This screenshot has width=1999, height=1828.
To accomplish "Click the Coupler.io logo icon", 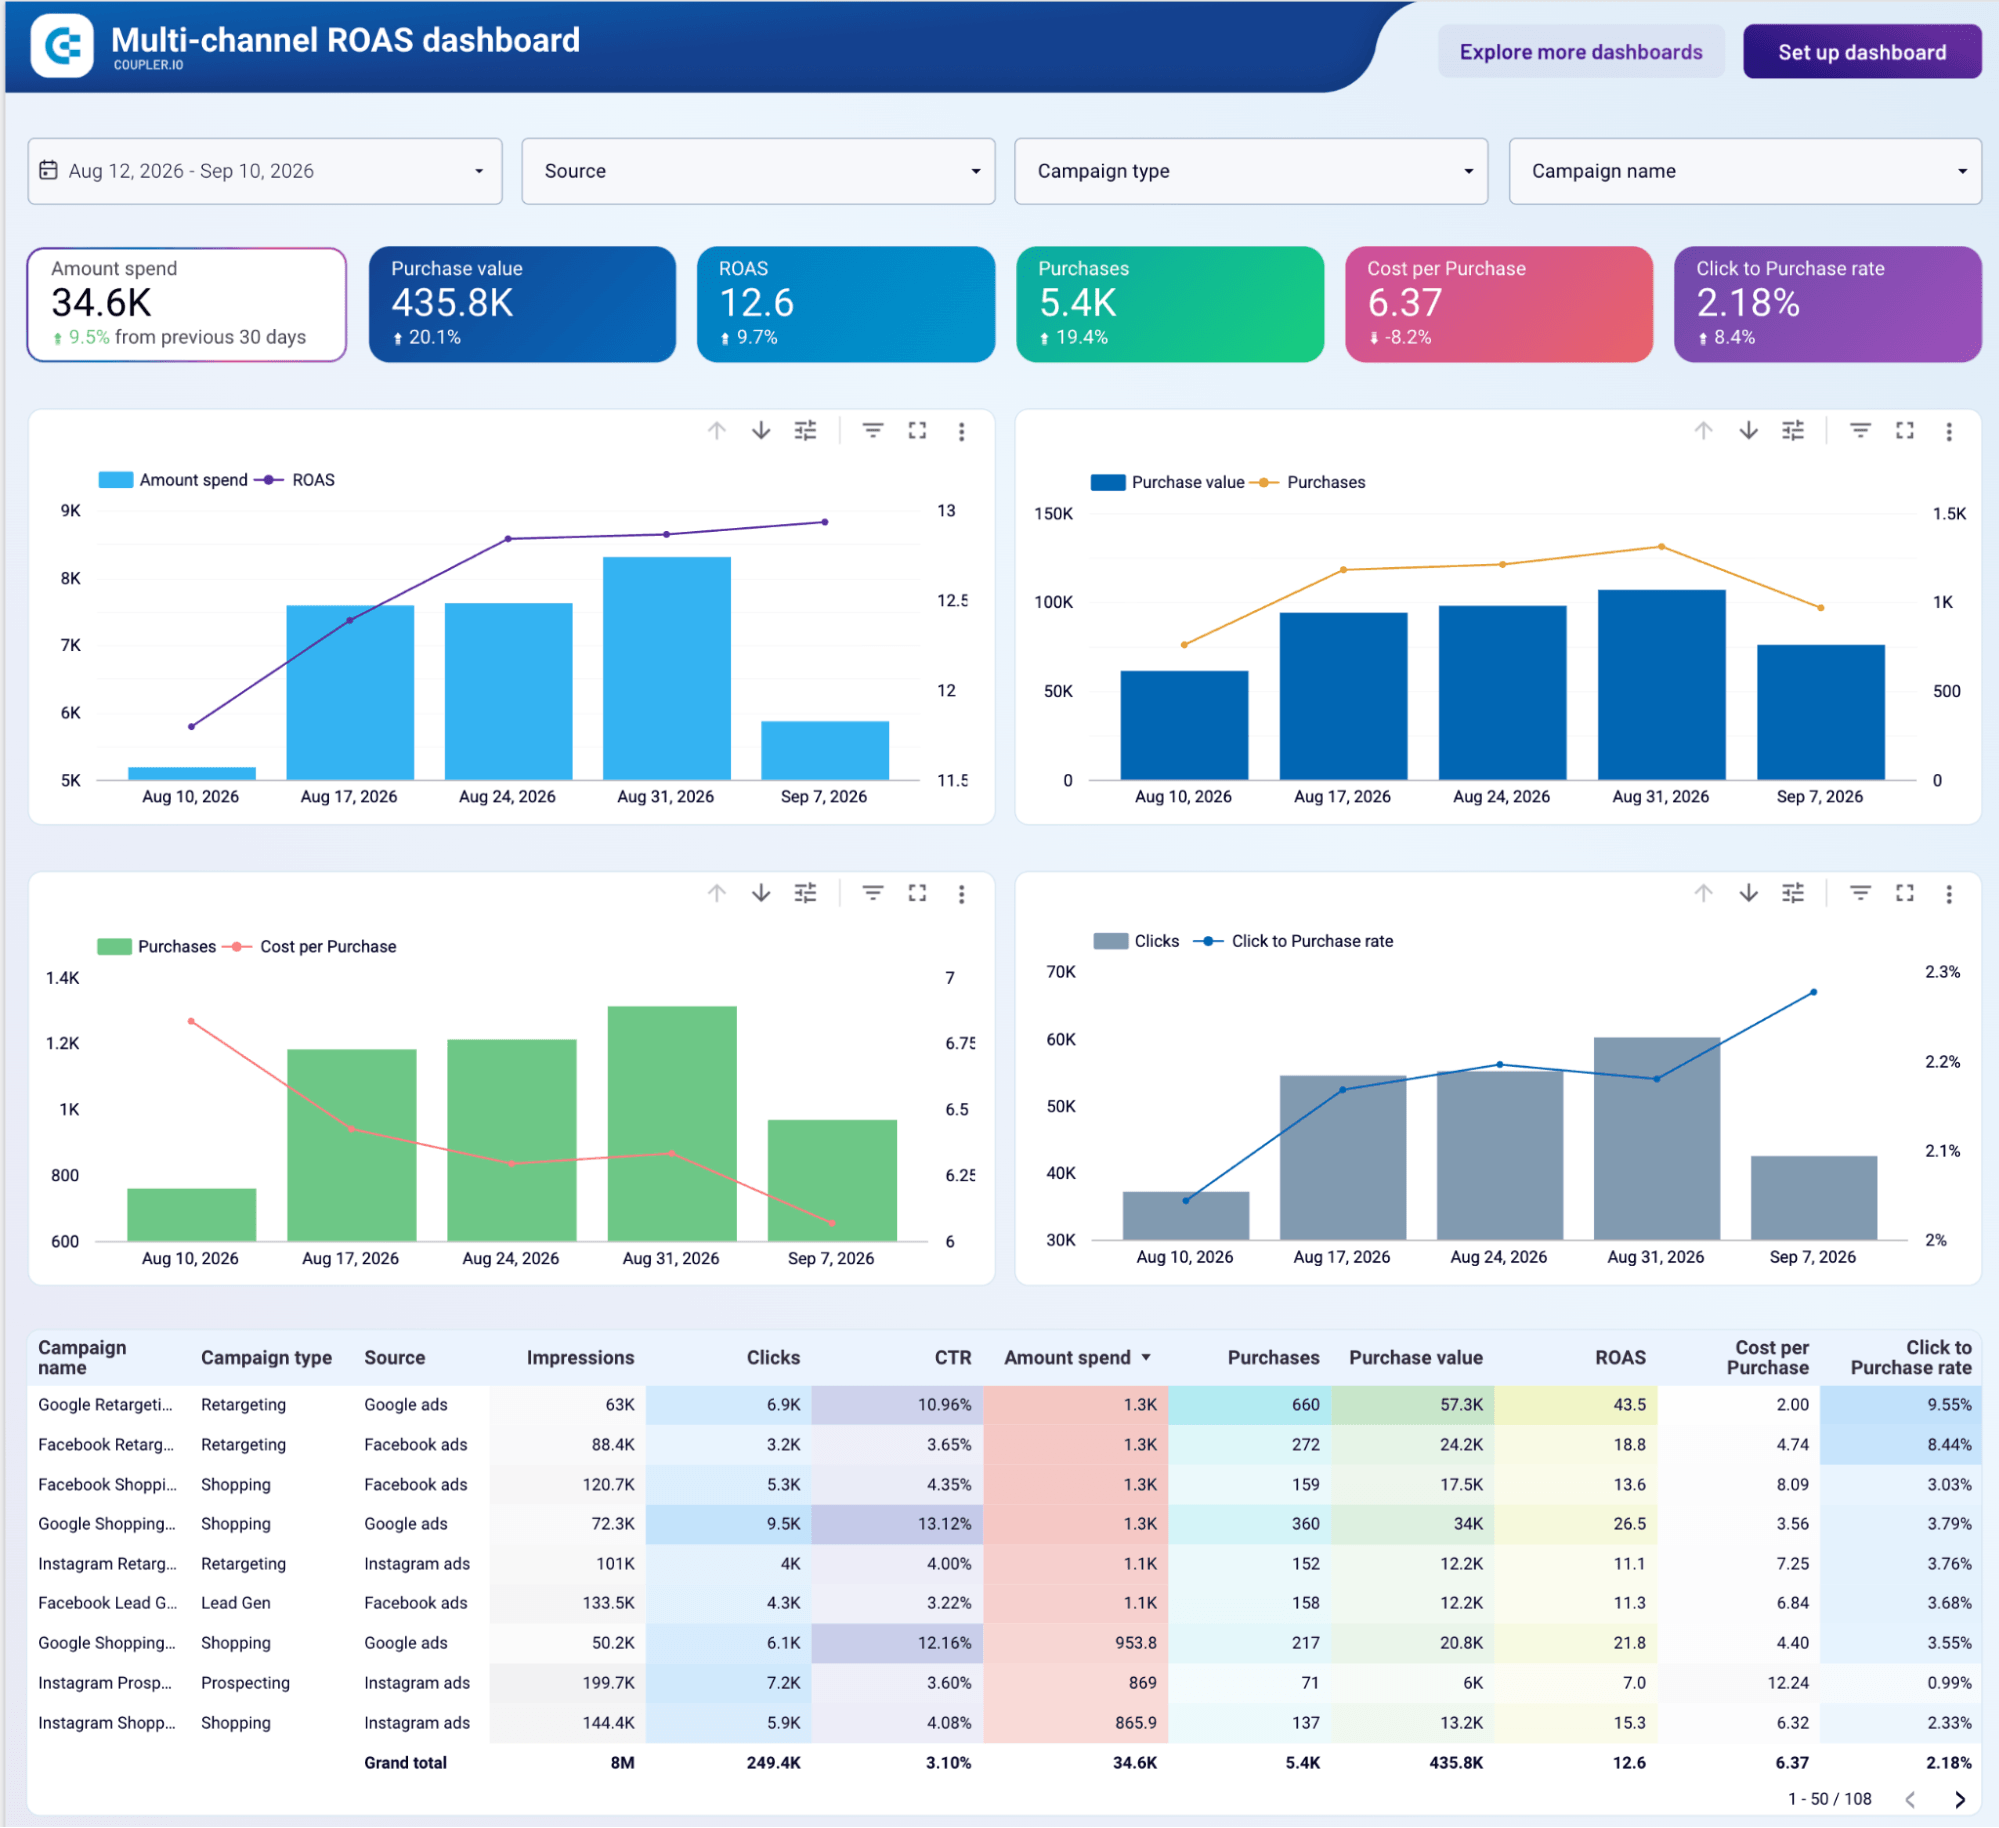I will pos(62,45).
